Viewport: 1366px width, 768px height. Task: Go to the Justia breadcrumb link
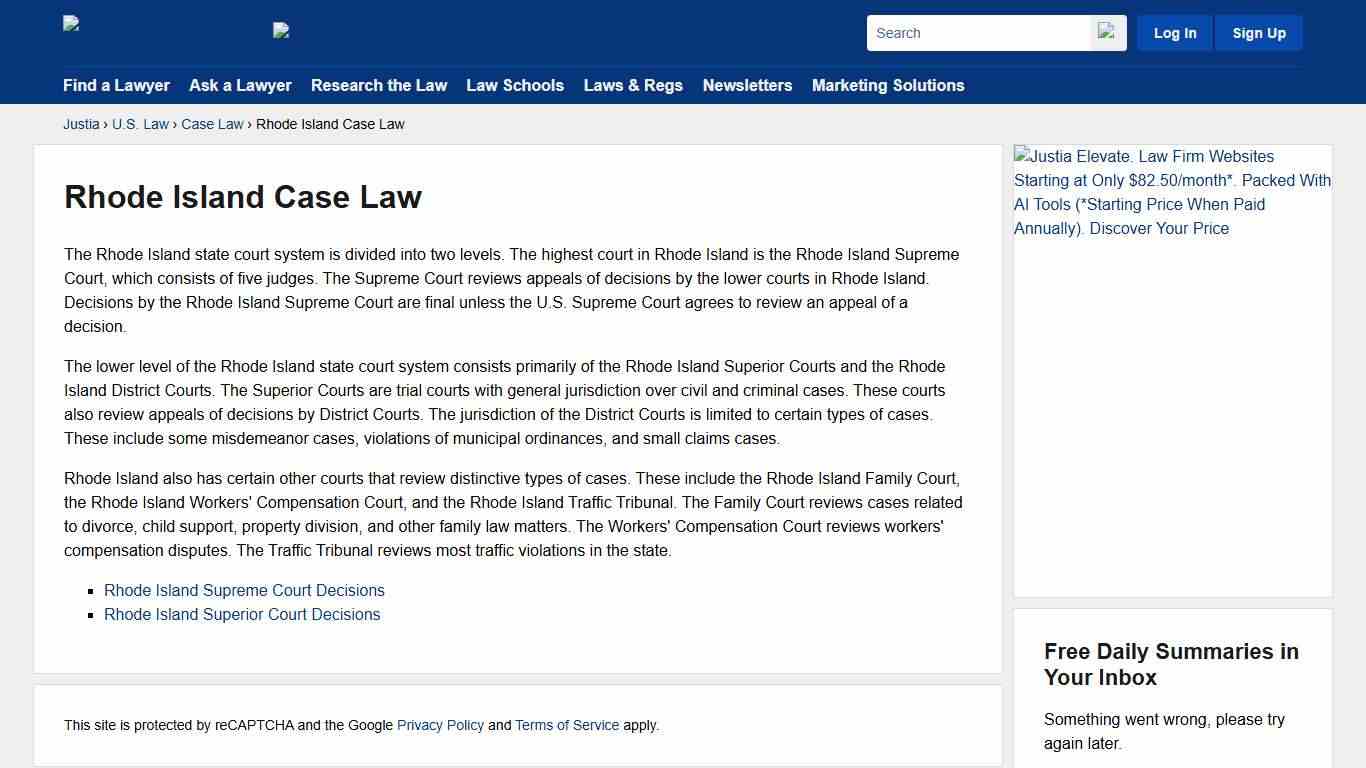[x=81, y=124]
